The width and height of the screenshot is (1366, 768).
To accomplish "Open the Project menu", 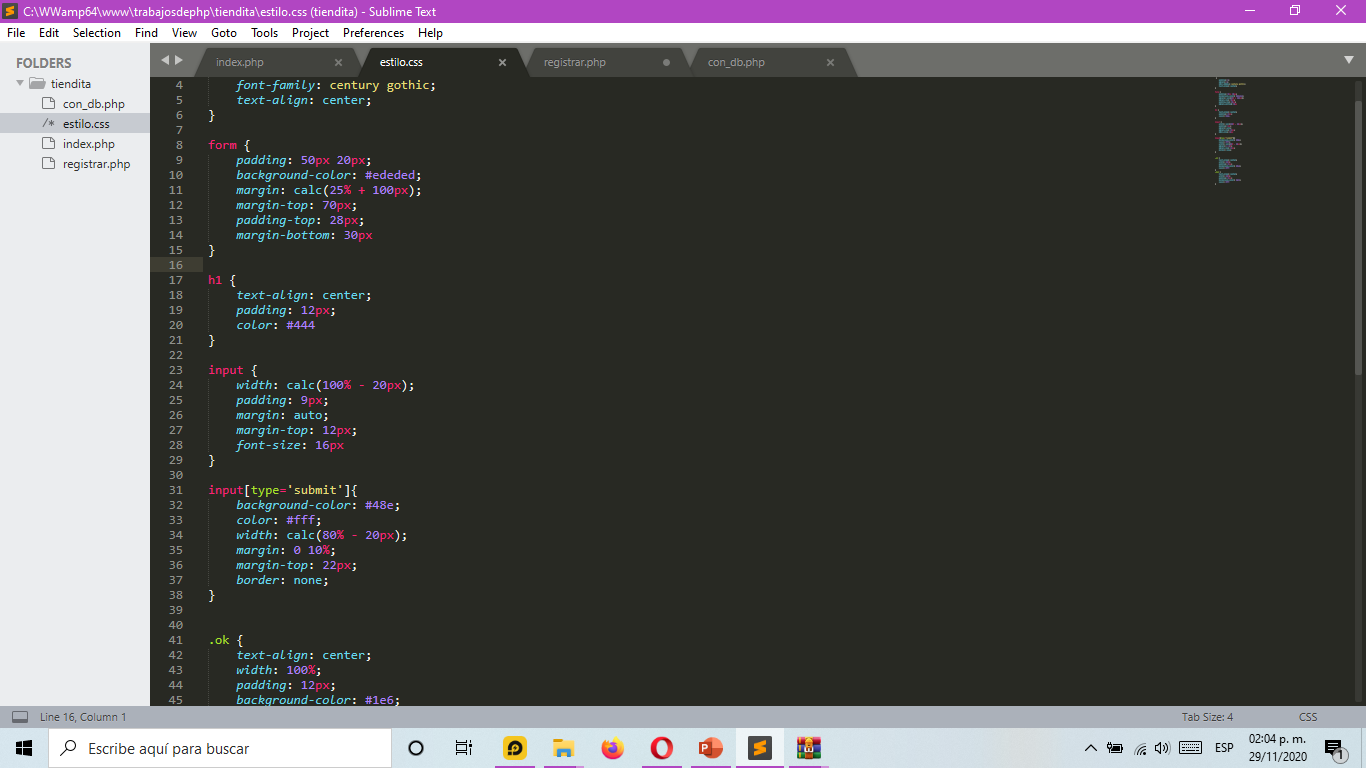I will [310, 32].
